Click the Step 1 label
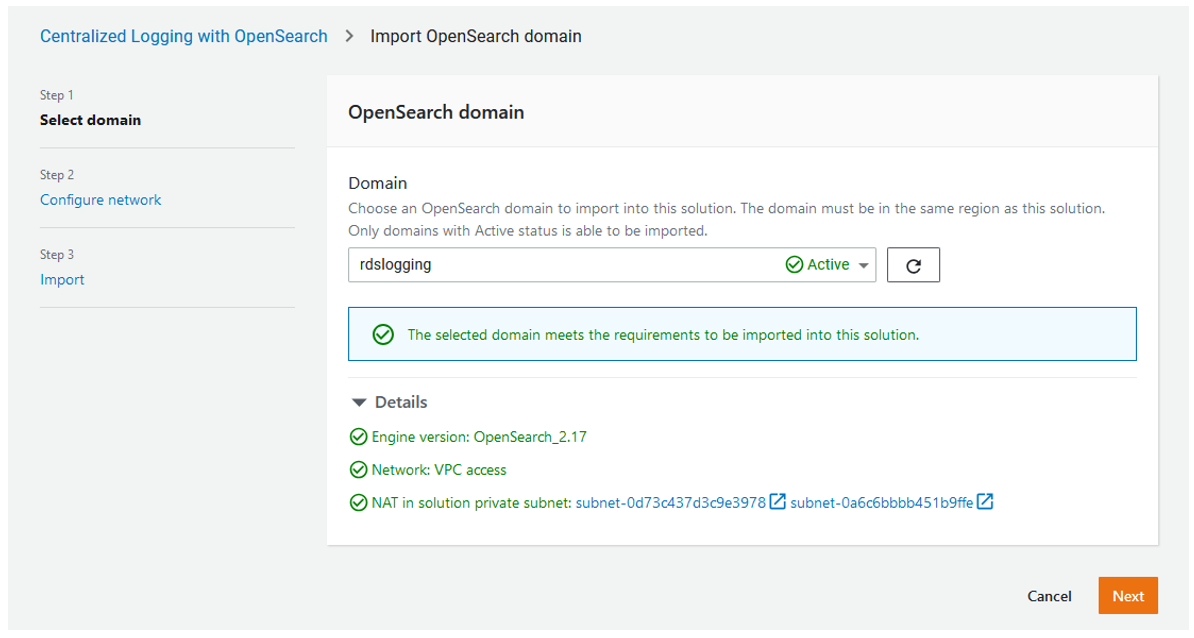1194x638 pixels. pos(56,95)
